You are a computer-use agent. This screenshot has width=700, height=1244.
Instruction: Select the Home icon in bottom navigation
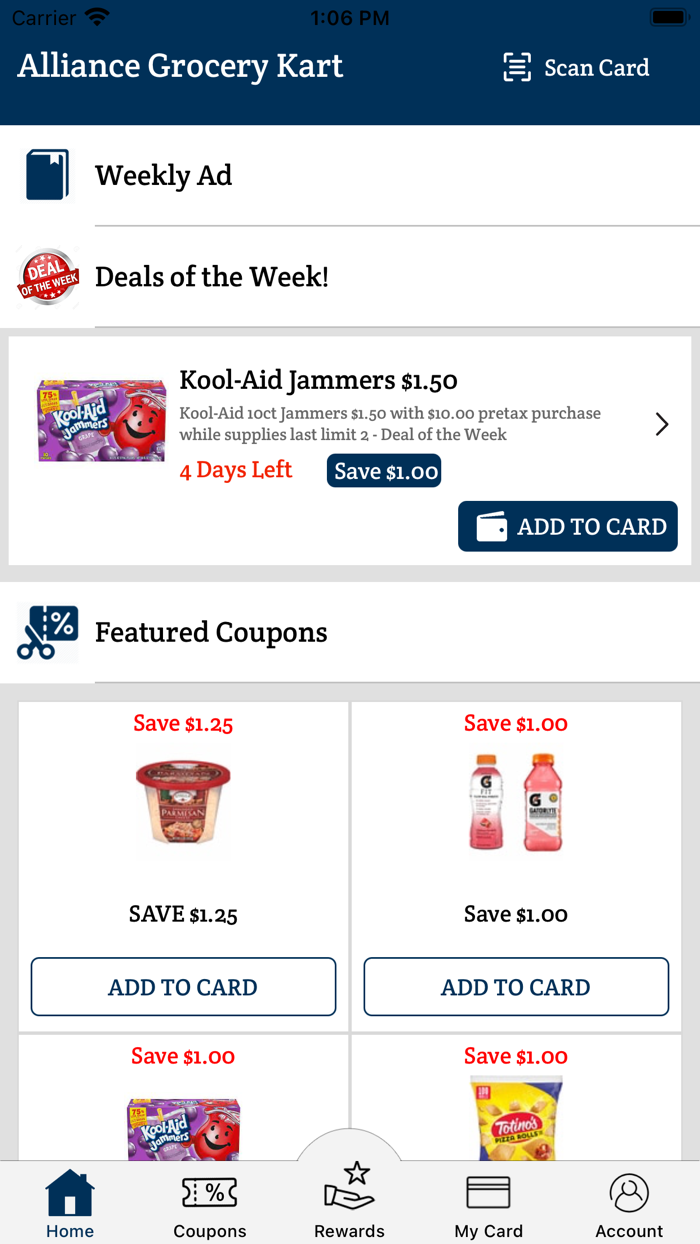[x=69, y=1203]
